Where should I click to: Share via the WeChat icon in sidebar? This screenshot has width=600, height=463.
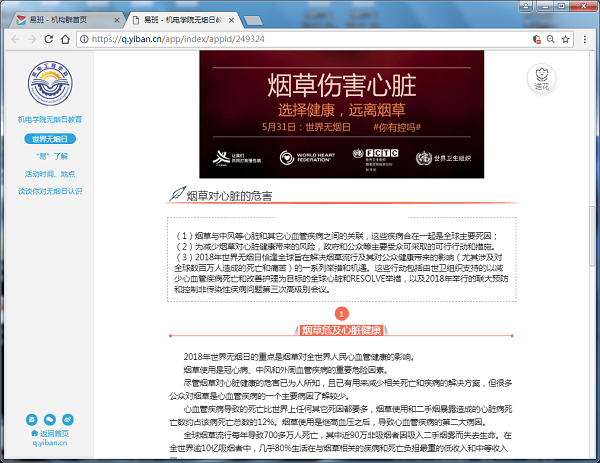coord(50,418)
